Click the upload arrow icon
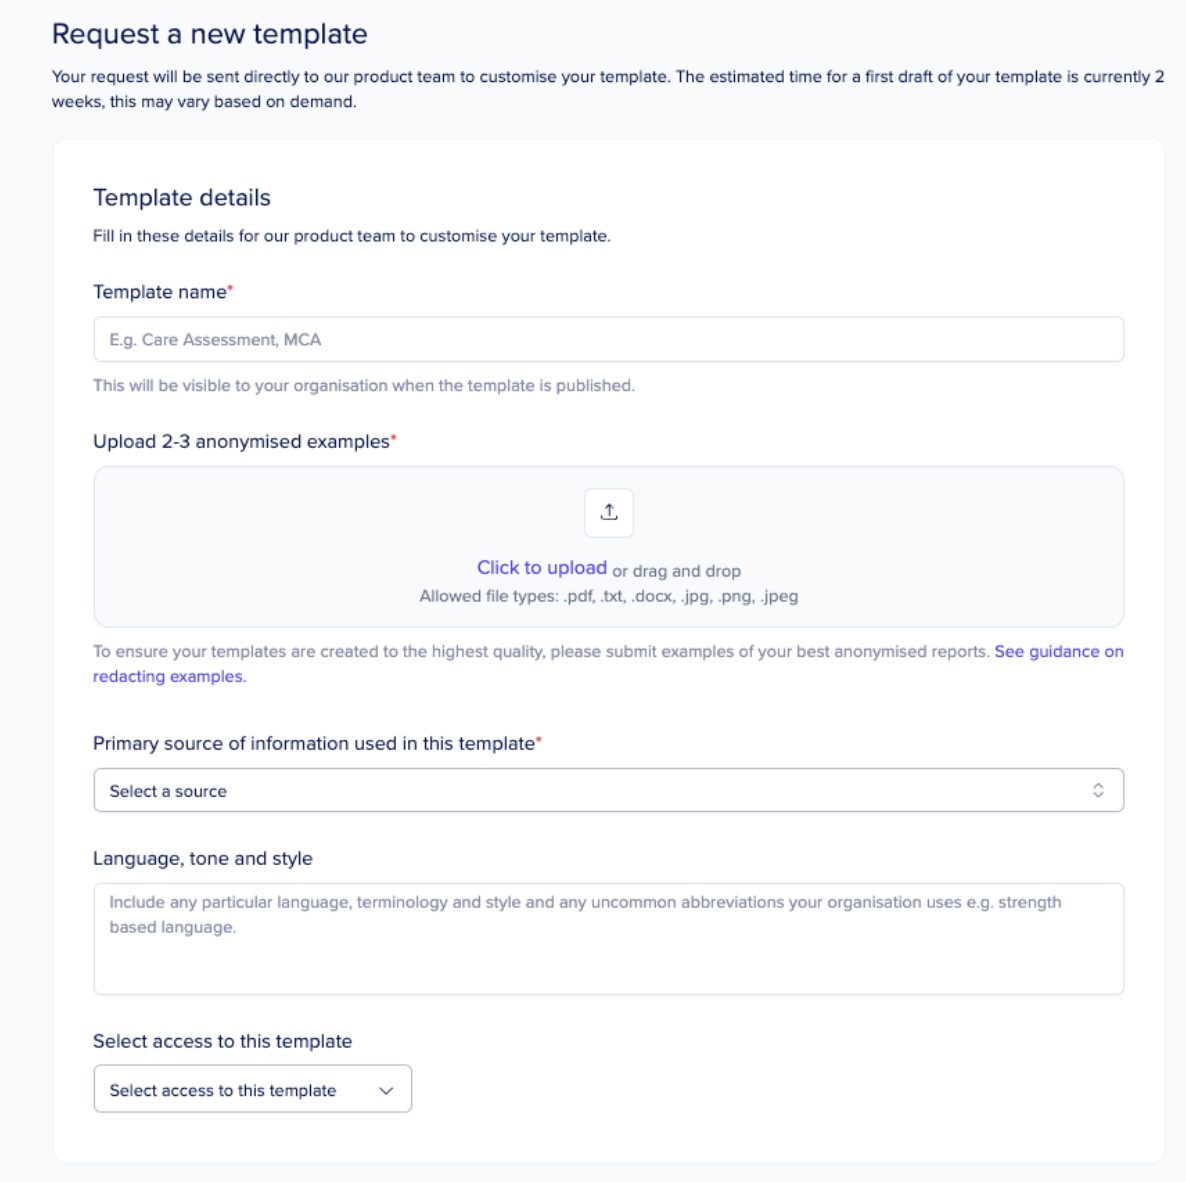Viewport: 1186px width, 1182px height. point(609,513)
